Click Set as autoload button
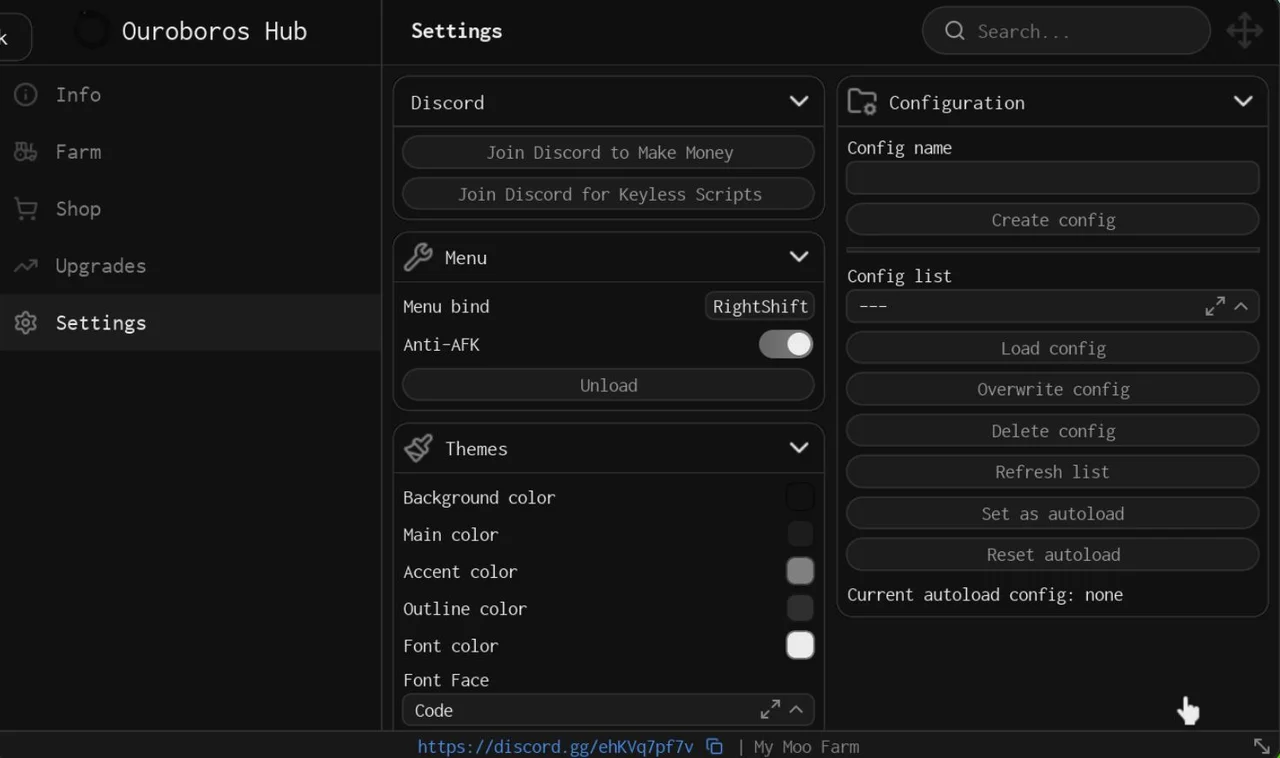This screenshot has width=1280, height=758. tap(1053, 513)
